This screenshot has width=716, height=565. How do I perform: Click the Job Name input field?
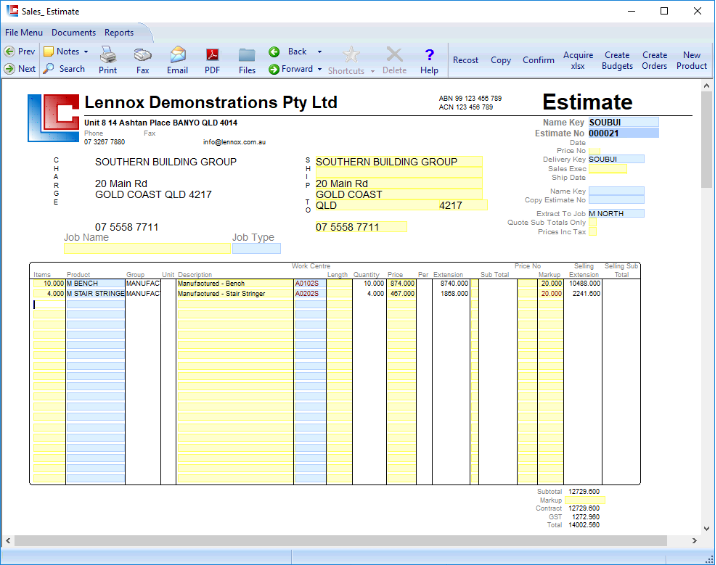146,249
